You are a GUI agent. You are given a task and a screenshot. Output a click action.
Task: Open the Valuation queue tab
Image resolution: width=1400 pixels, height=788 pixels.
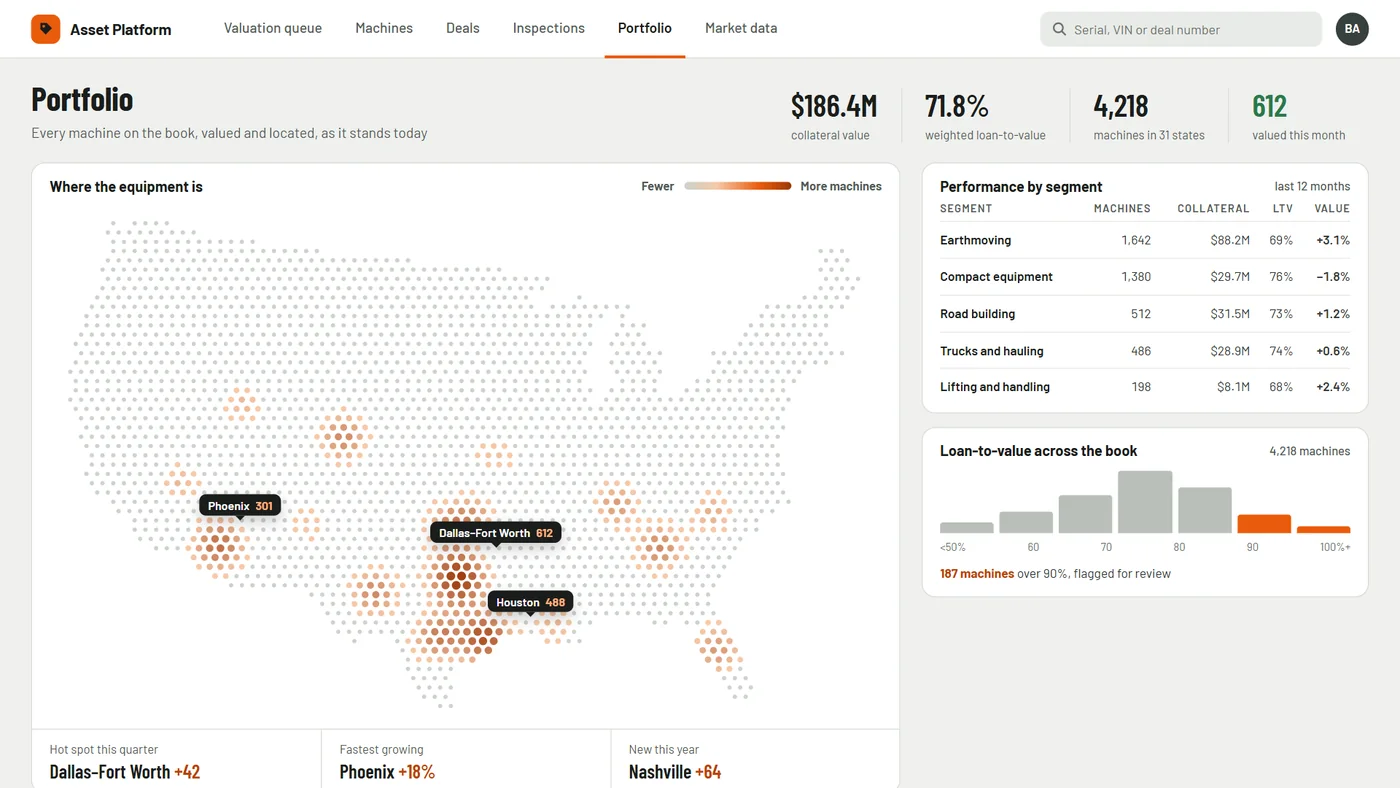click(x=273, y=28)
